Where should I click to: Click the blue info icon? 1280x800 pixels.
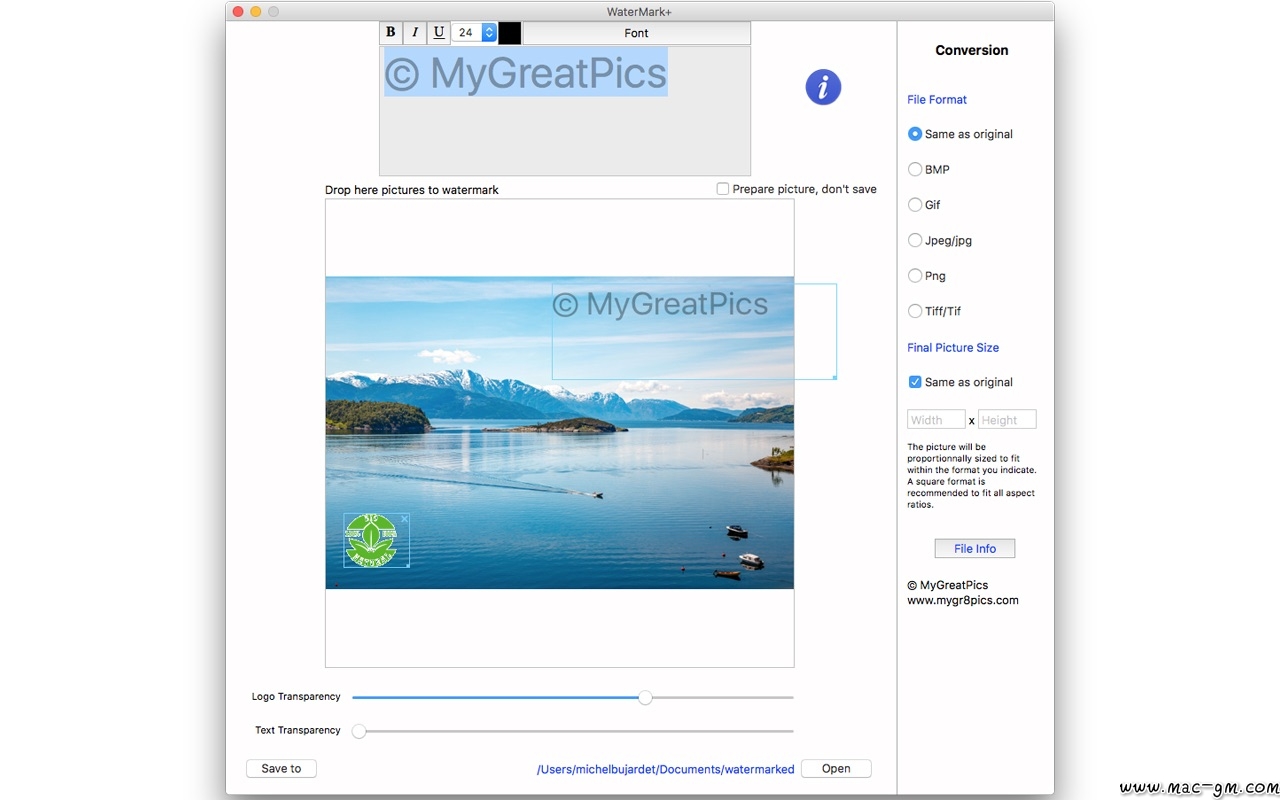coord(823,87)
